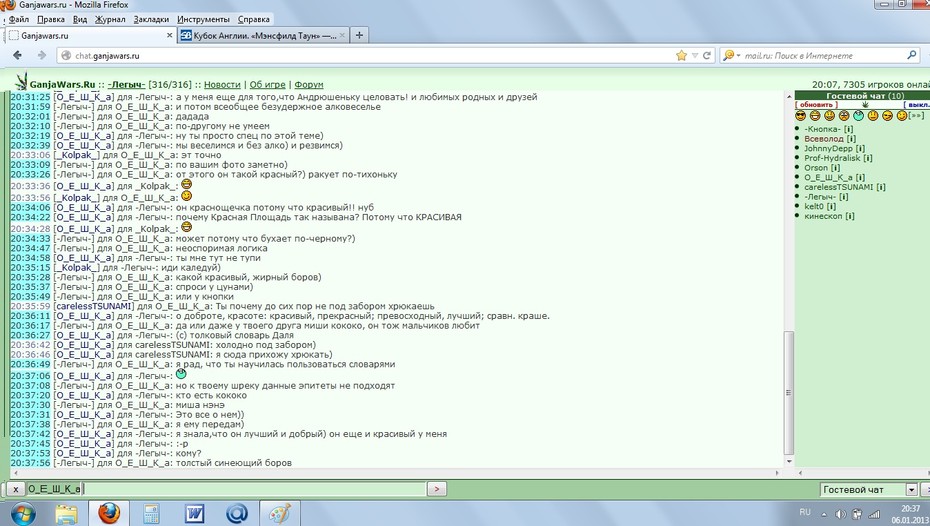Switch to Кубок Англии tab

tap(264, 36)
